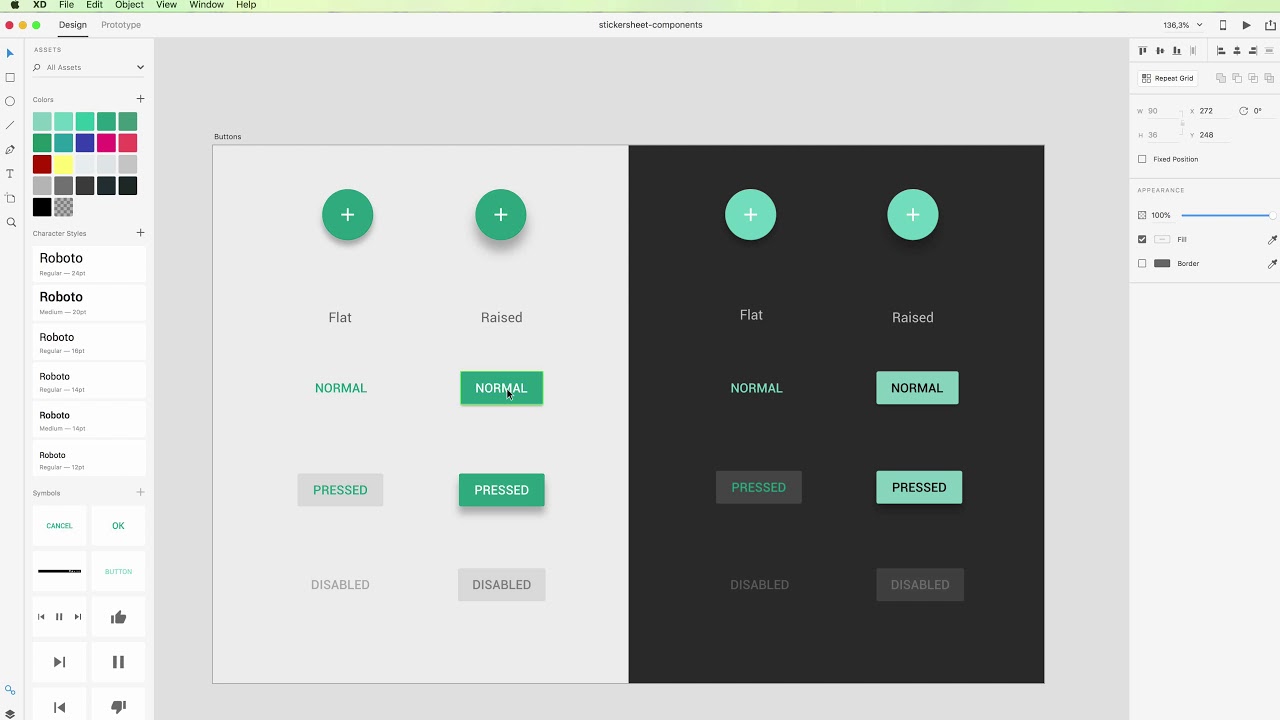Select Roboto Medium 20pt character style
Screen dimensions: 1280x720
(89, 303)
